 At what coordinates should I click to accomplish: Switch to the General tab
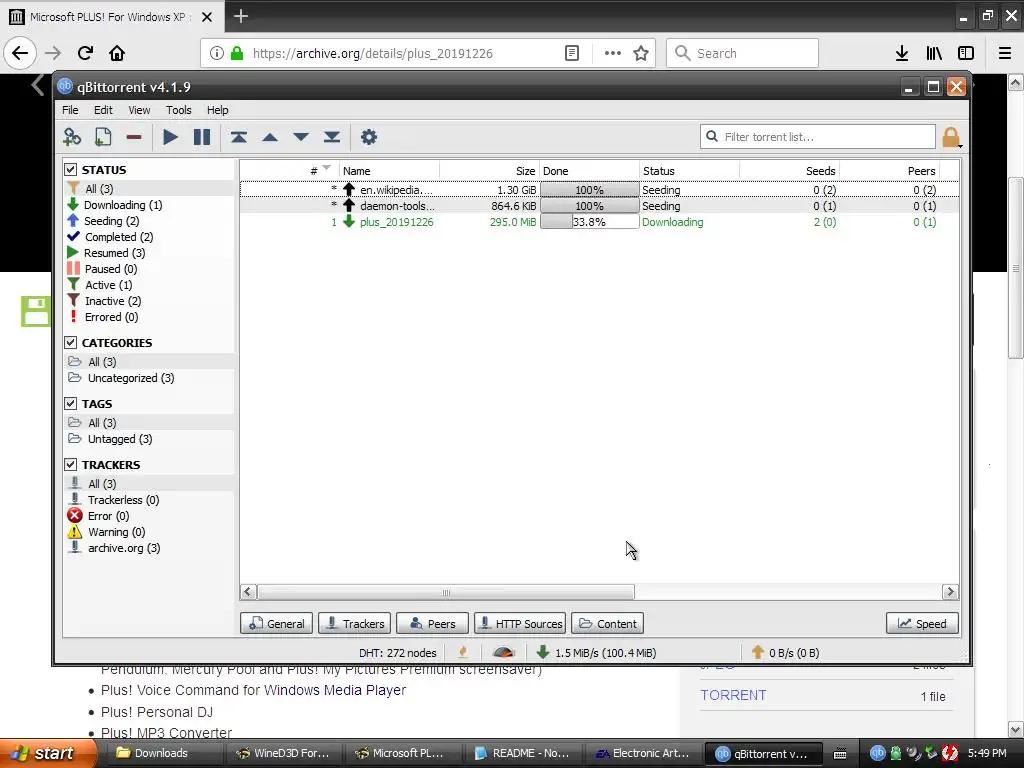(x=277, y=624)
